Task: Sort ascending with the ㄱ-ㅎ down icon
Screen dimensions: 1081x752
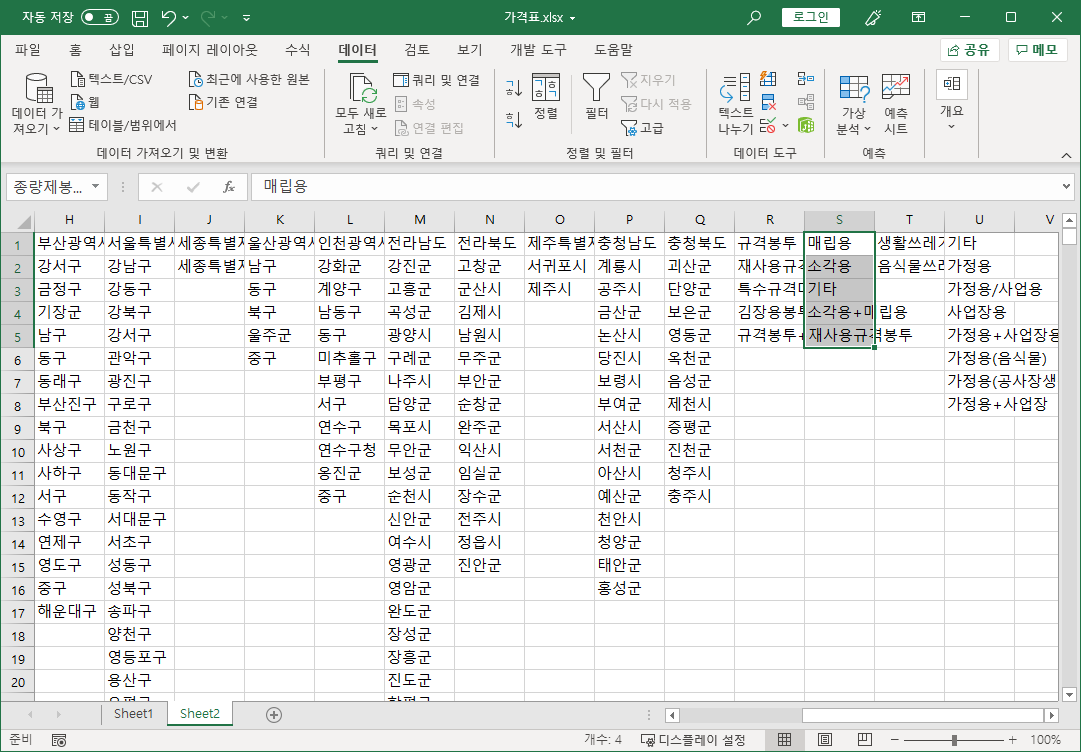Action: pyautogui.click(x=514, y=87)
